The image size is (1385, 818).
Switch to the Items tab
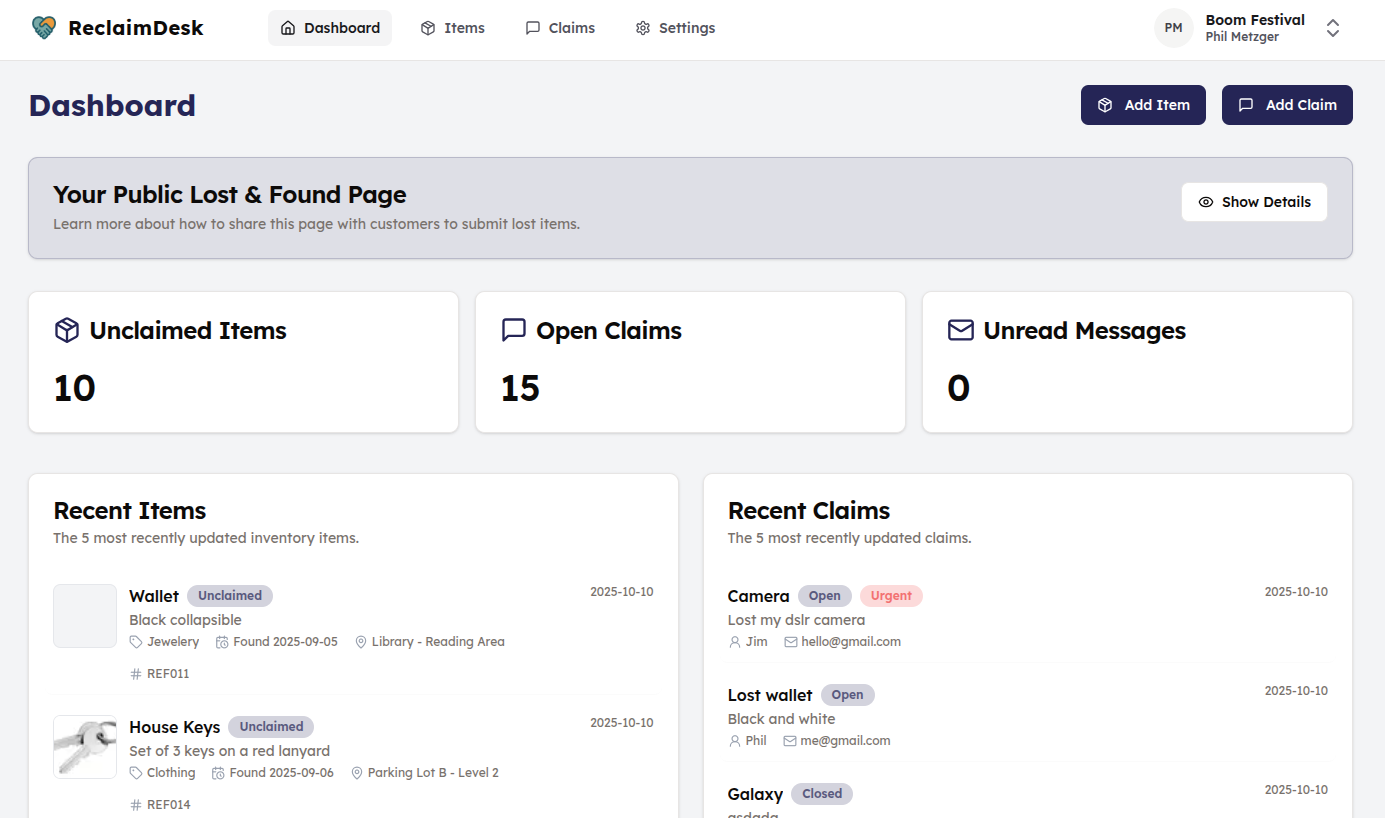452,27
